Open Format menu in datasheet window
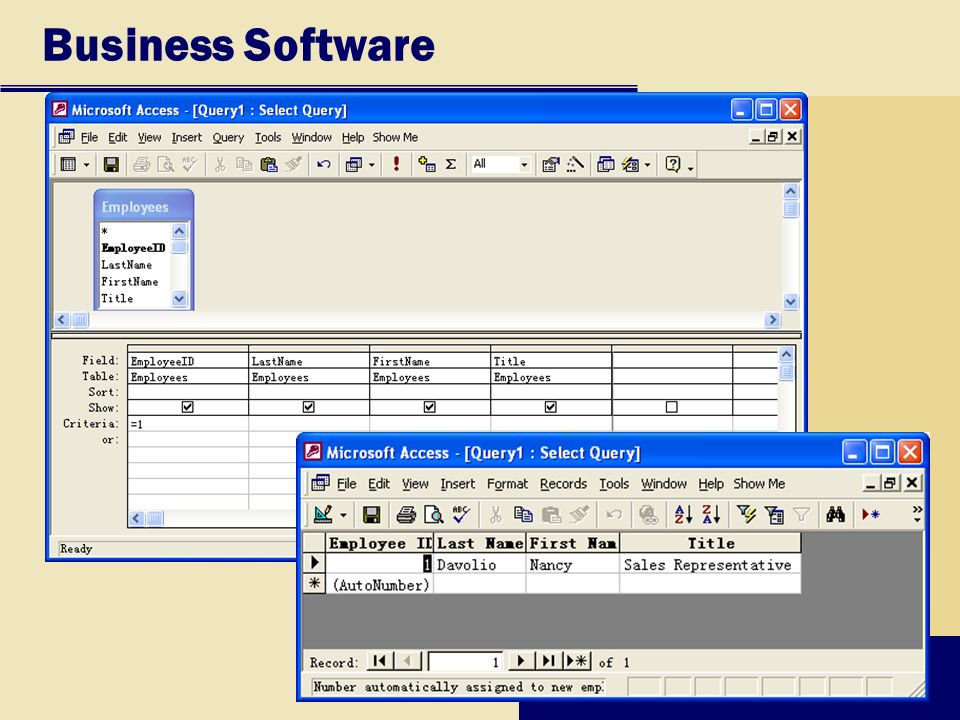Viewport: 960px width, 720px height. pyautogui.click(x=507, y=484)
